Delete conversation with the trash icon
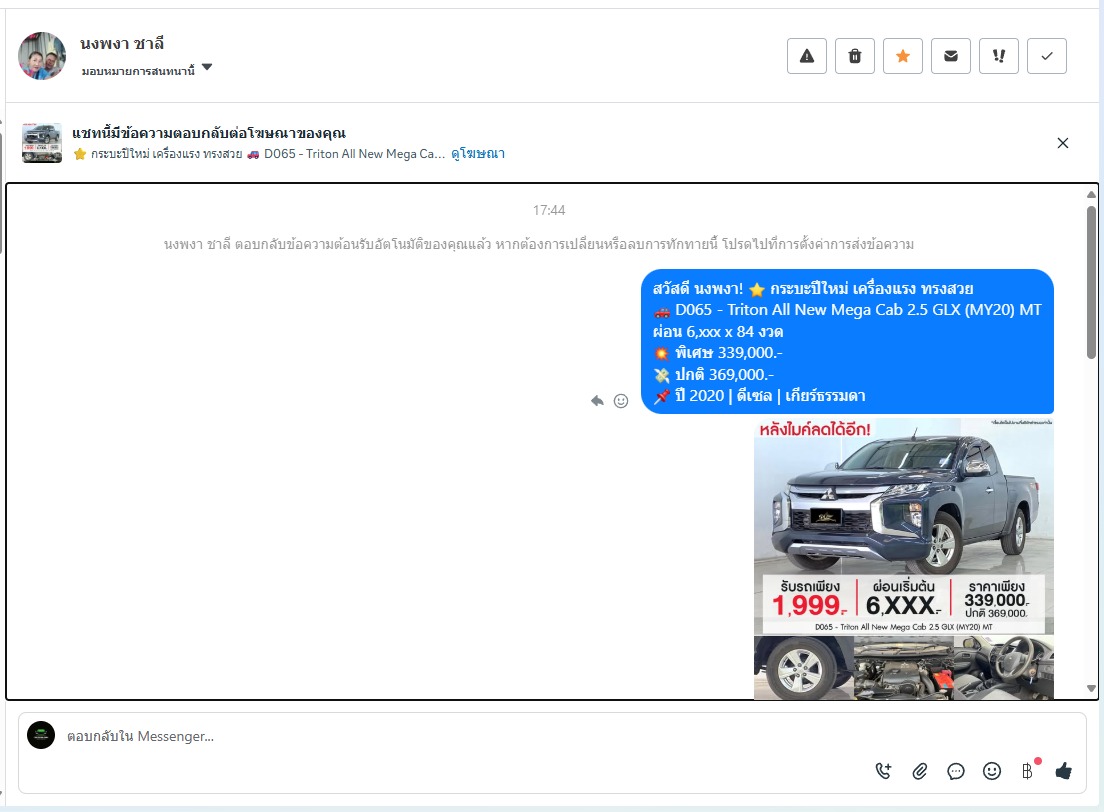This screenshot has height=812, width=1104. click(x=855, y=56)
